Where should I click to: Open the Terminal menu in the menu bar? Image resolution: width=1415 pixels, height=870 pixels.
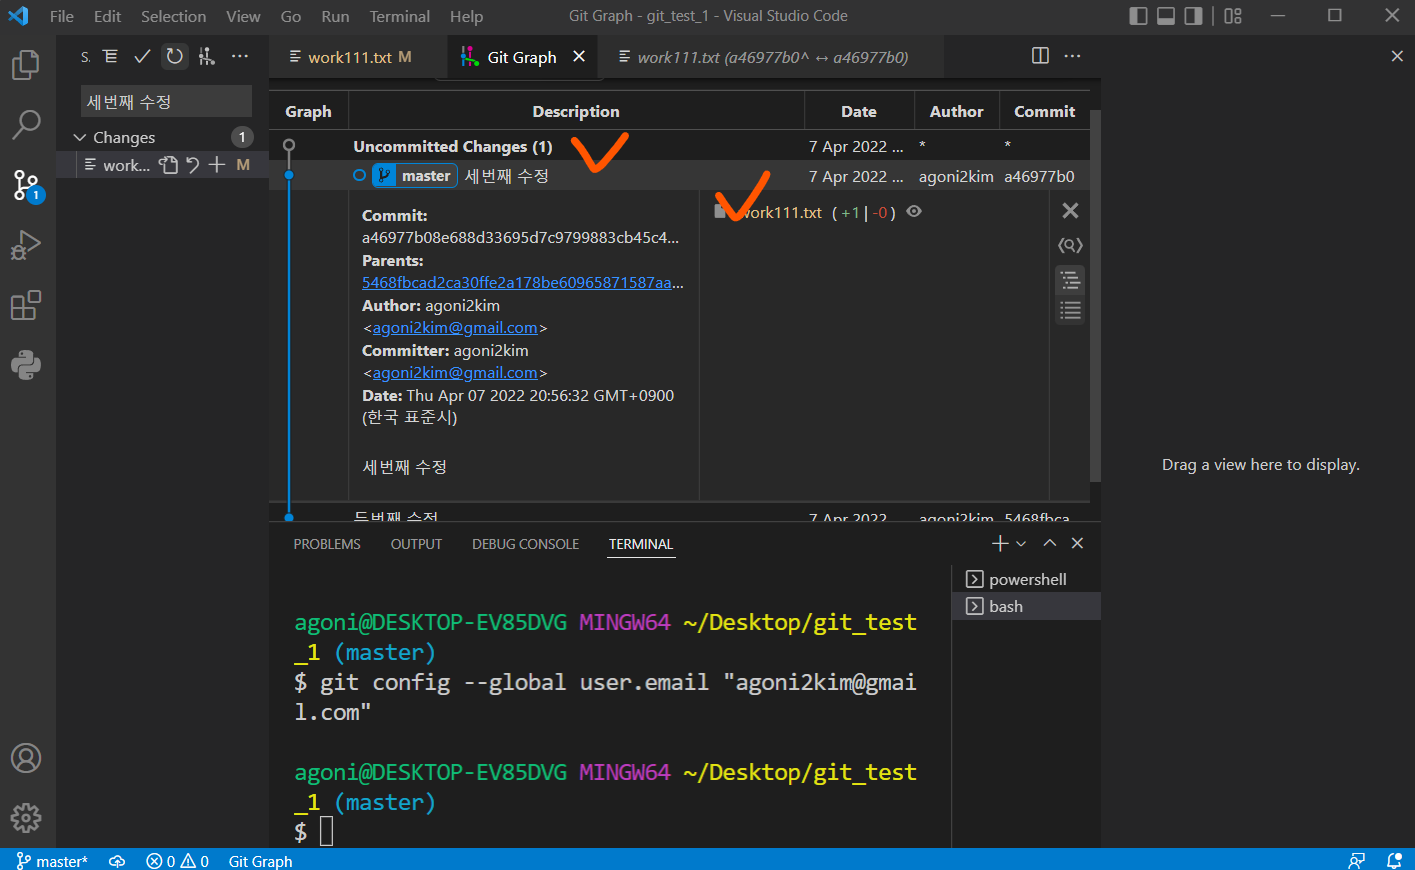400,16
